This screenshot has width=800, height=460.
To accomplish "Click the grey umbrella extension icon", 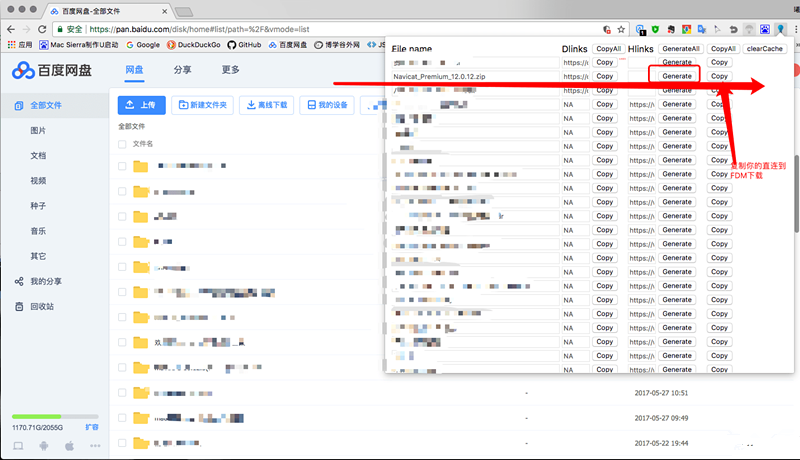I will click(749, 30).
